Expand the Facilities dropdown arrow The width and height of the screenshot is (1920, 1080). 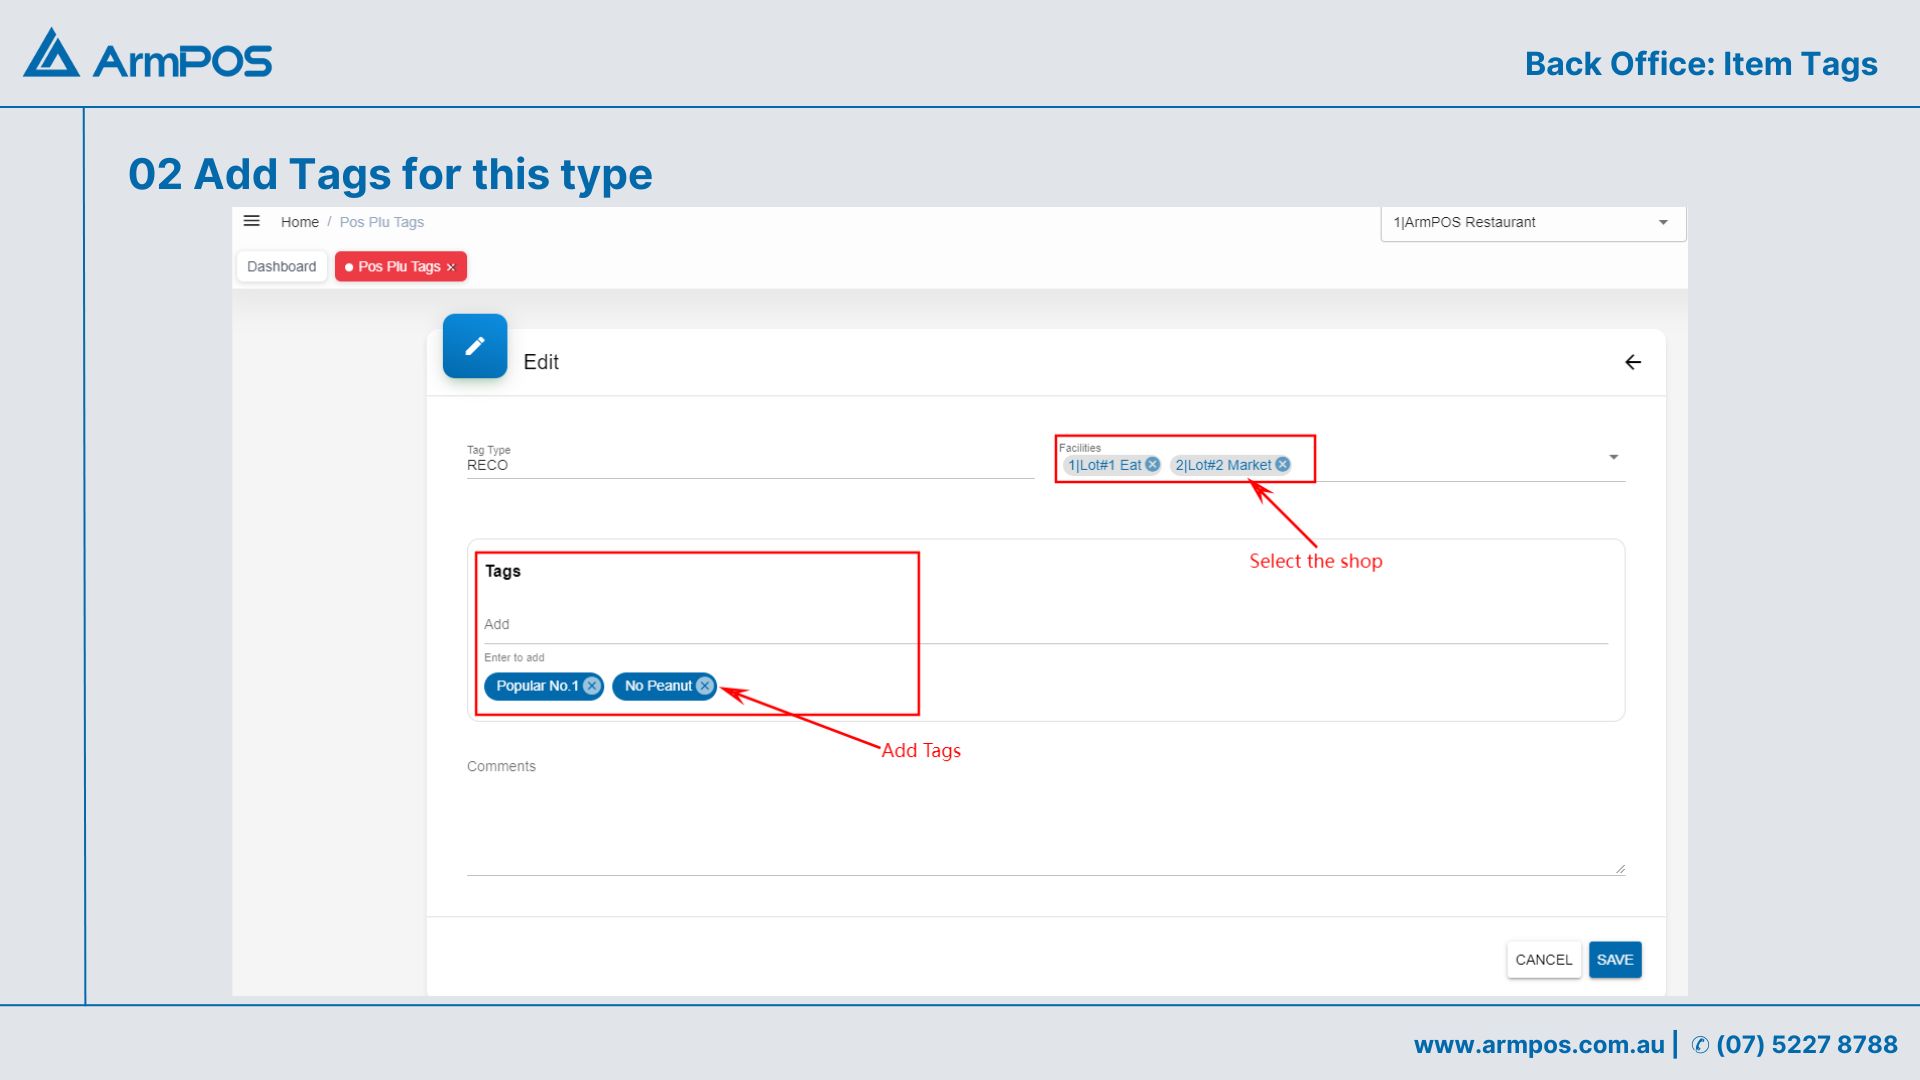[x=1613, y=457]
